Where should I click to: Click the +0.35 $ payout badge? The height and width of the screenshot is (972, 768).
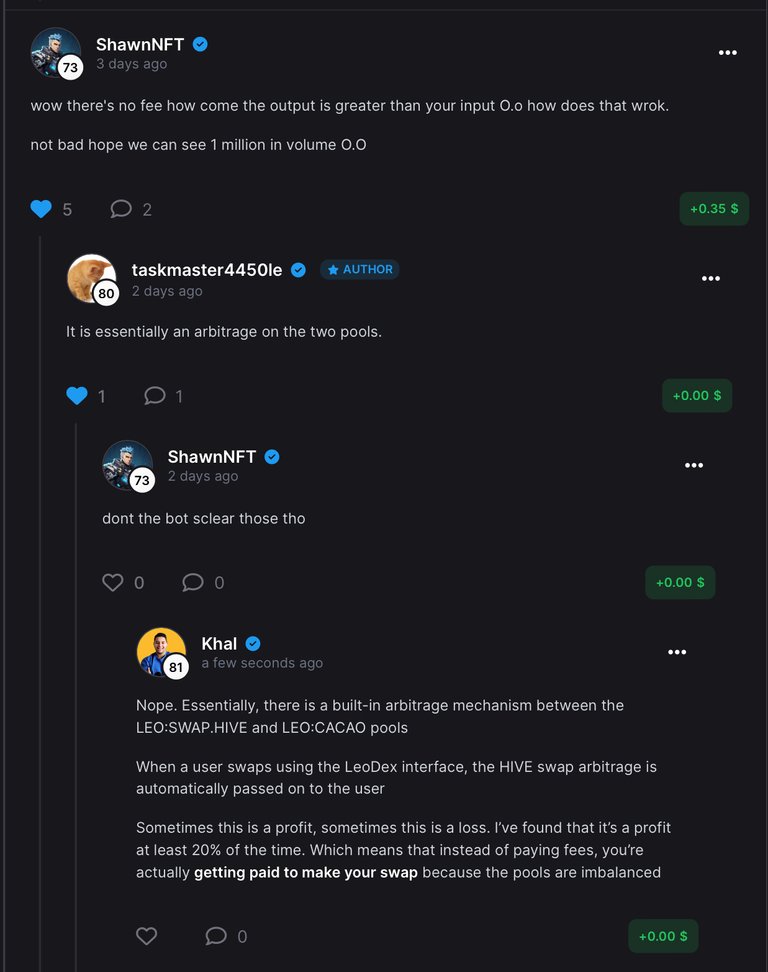(x=714, y=209)
